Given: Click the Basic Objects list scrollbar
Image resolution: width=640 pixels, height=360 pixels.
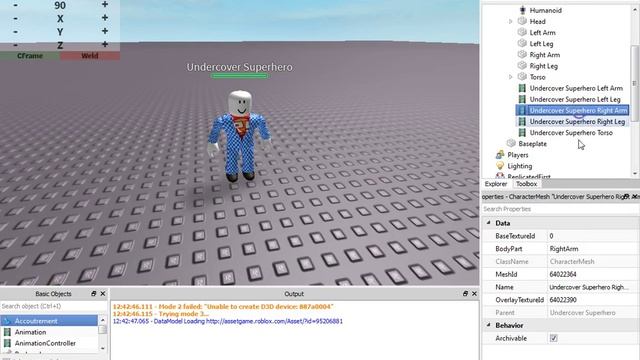Looking at the screenshot, I should pos(102,330).
